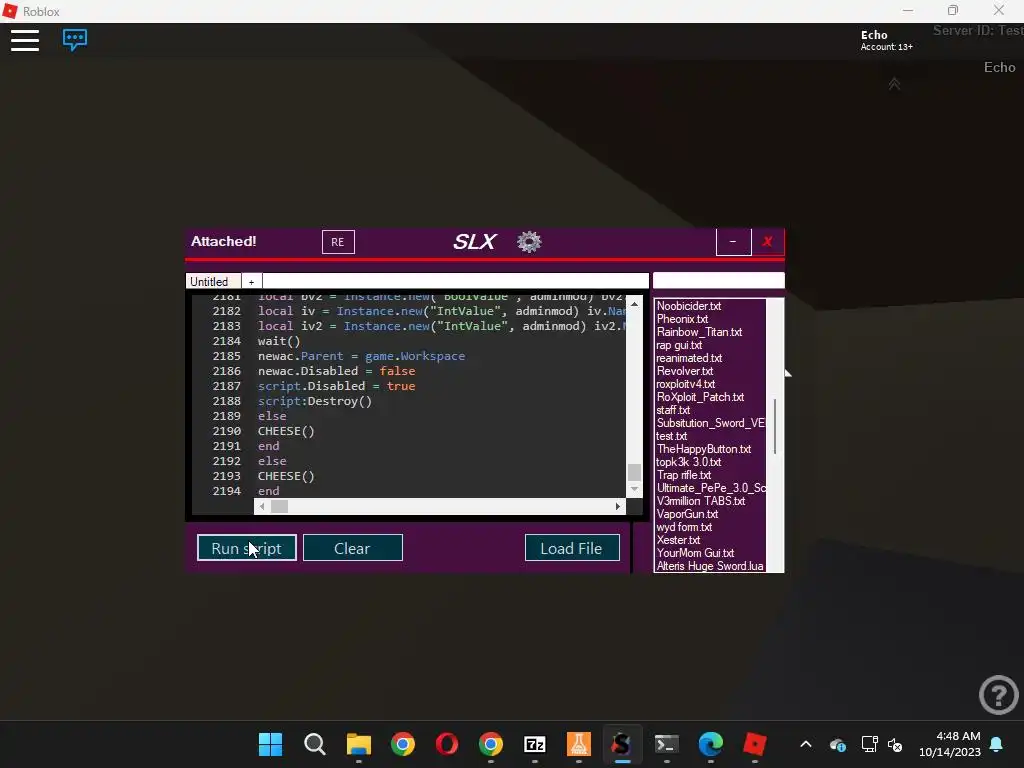This screenshot has height=768, width=1024.
Task: Select Trap rifle.txt script
Action: coord(683,475)
